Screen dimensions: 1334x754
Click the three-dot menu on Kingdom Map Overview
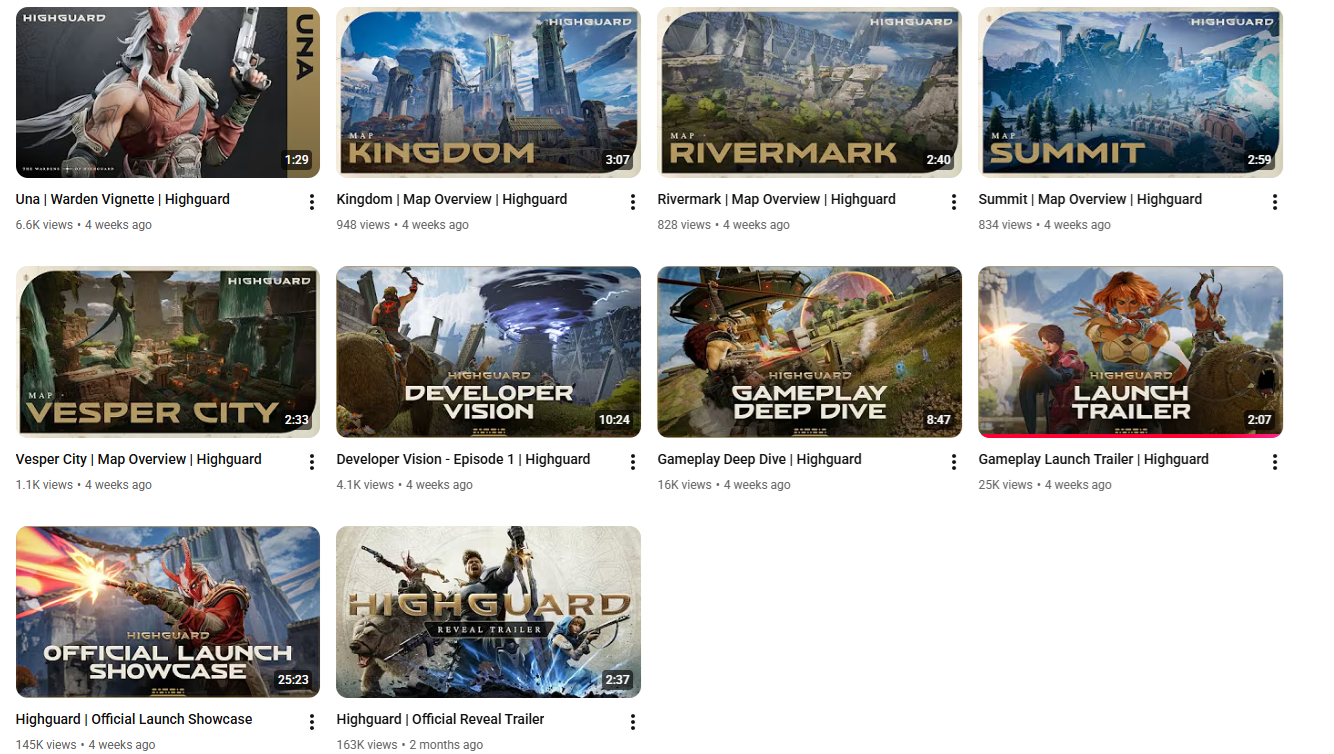pos(632,201)
